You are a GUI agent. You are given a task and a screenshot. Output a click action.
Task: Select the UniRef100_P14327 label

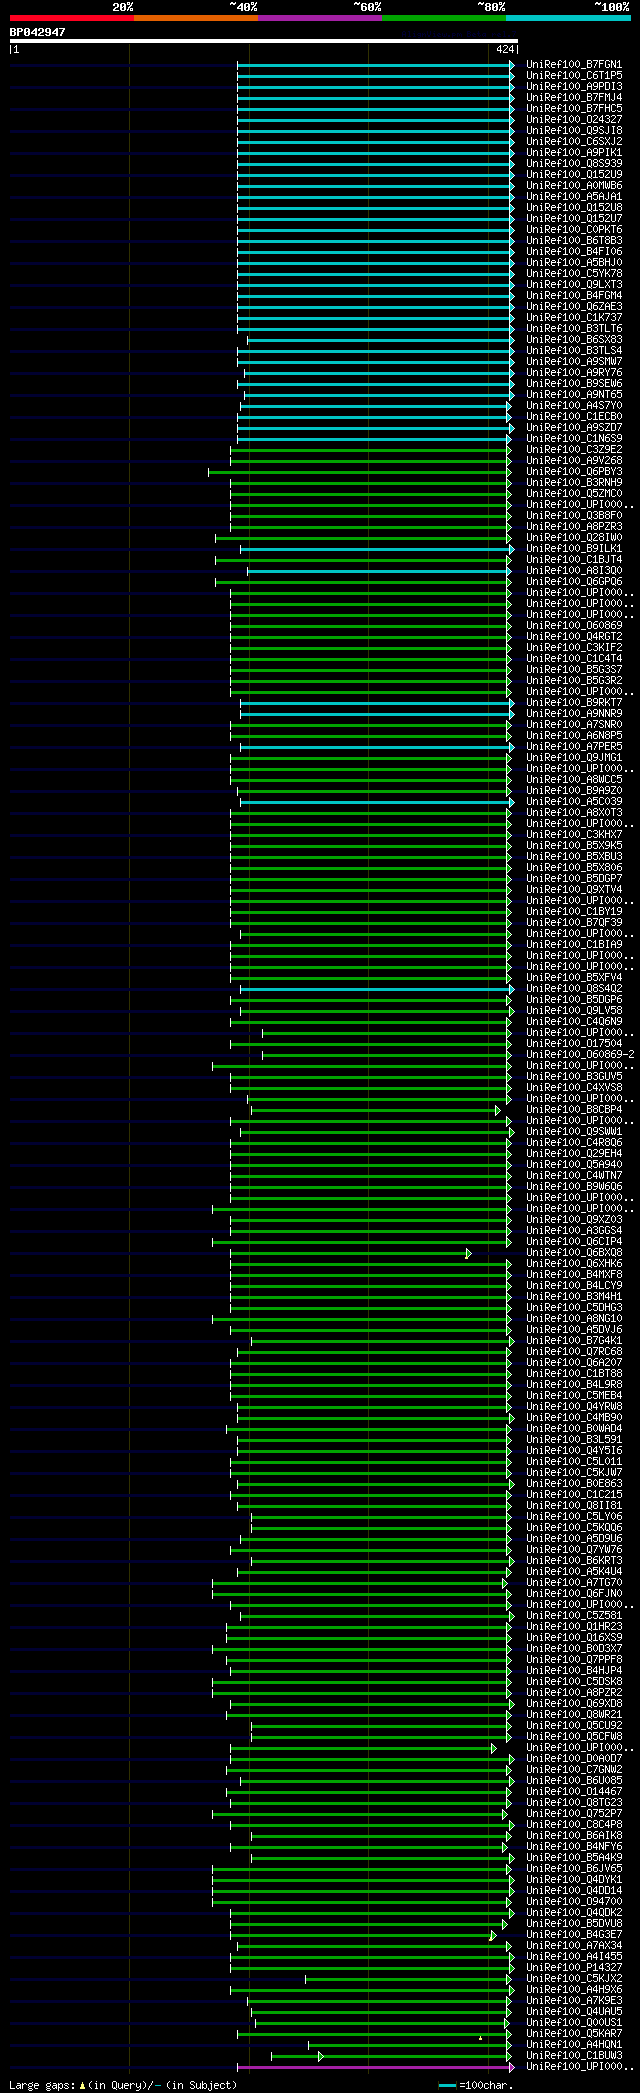pyautogui.click(x=574, y=1968)
